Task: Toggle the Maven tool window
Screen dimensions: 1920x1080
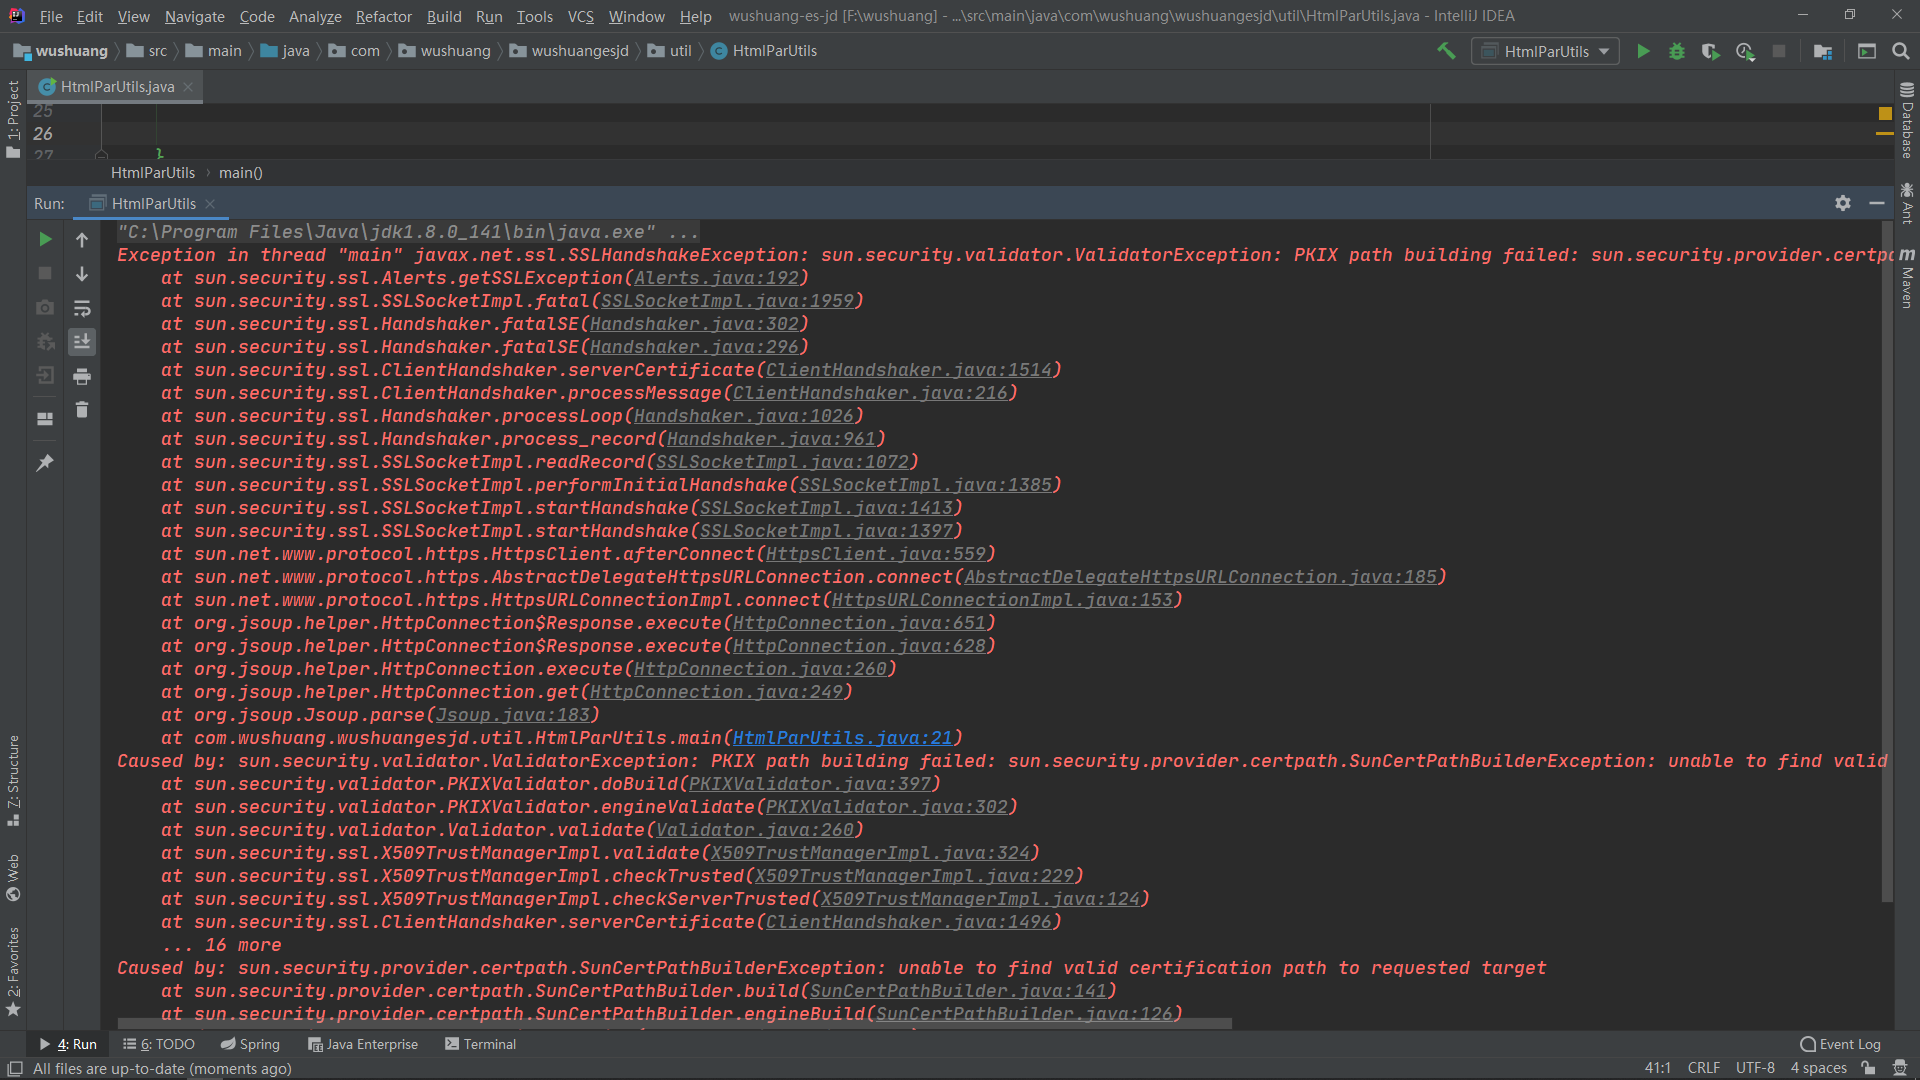Action: coord(1907,277)
